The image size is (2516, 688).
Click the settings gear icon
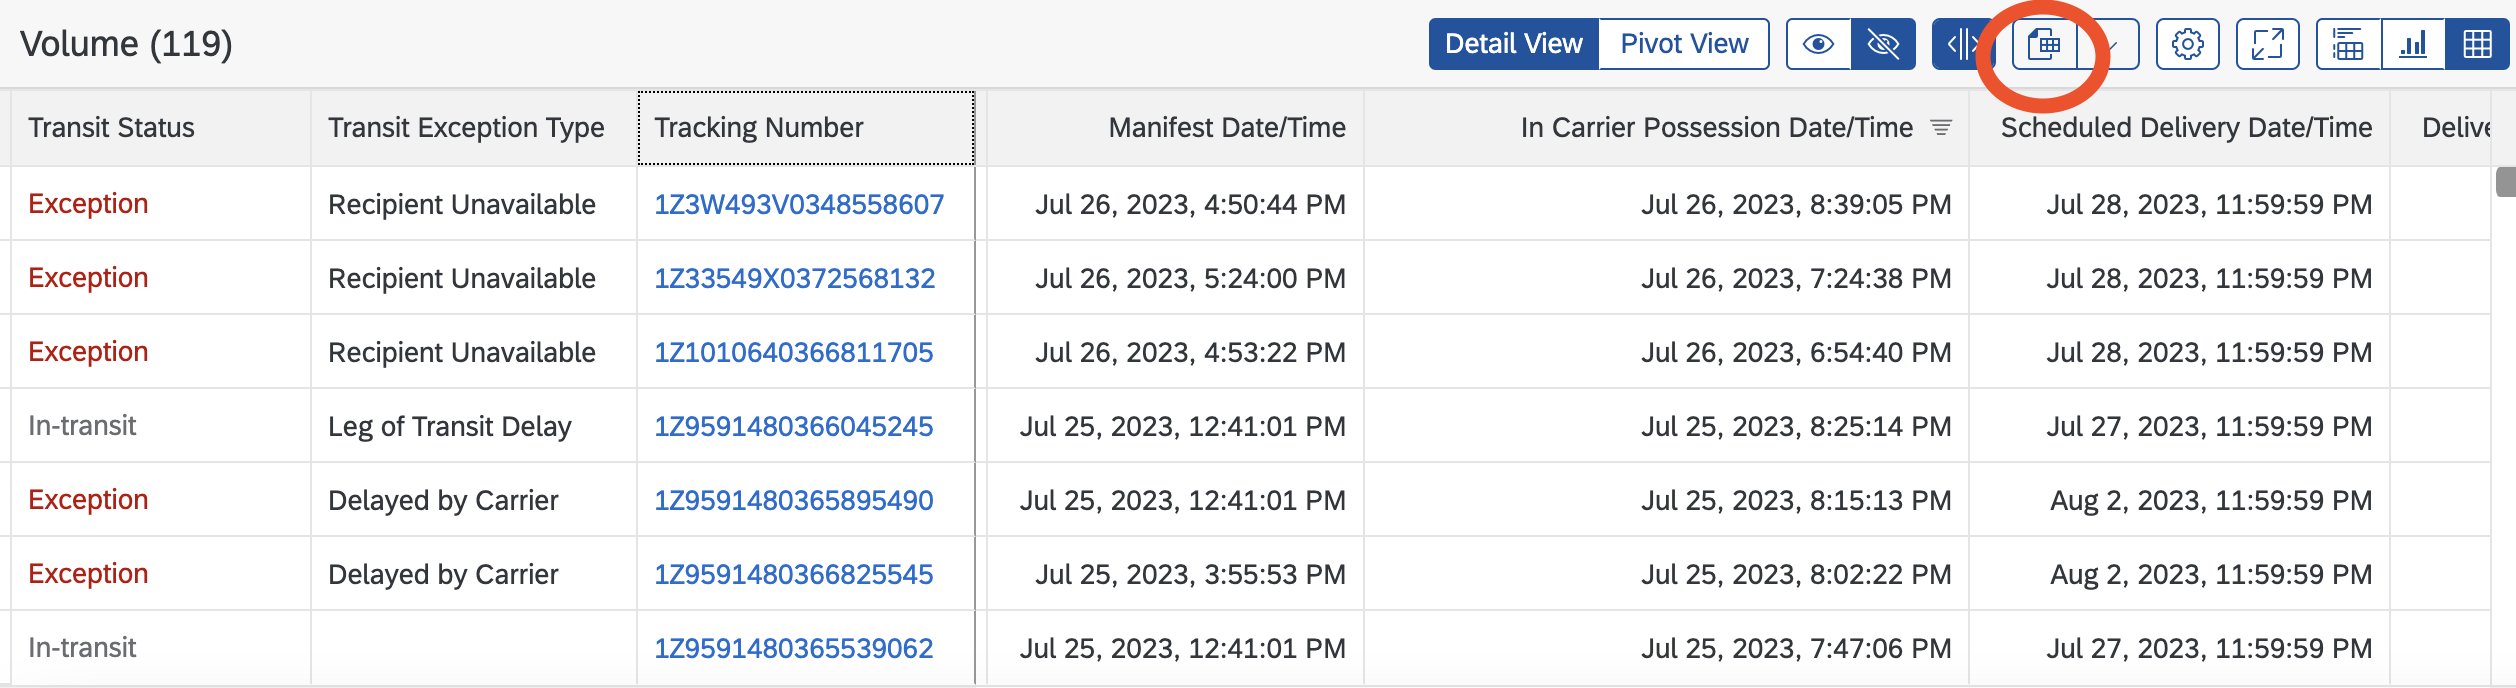2188,45
